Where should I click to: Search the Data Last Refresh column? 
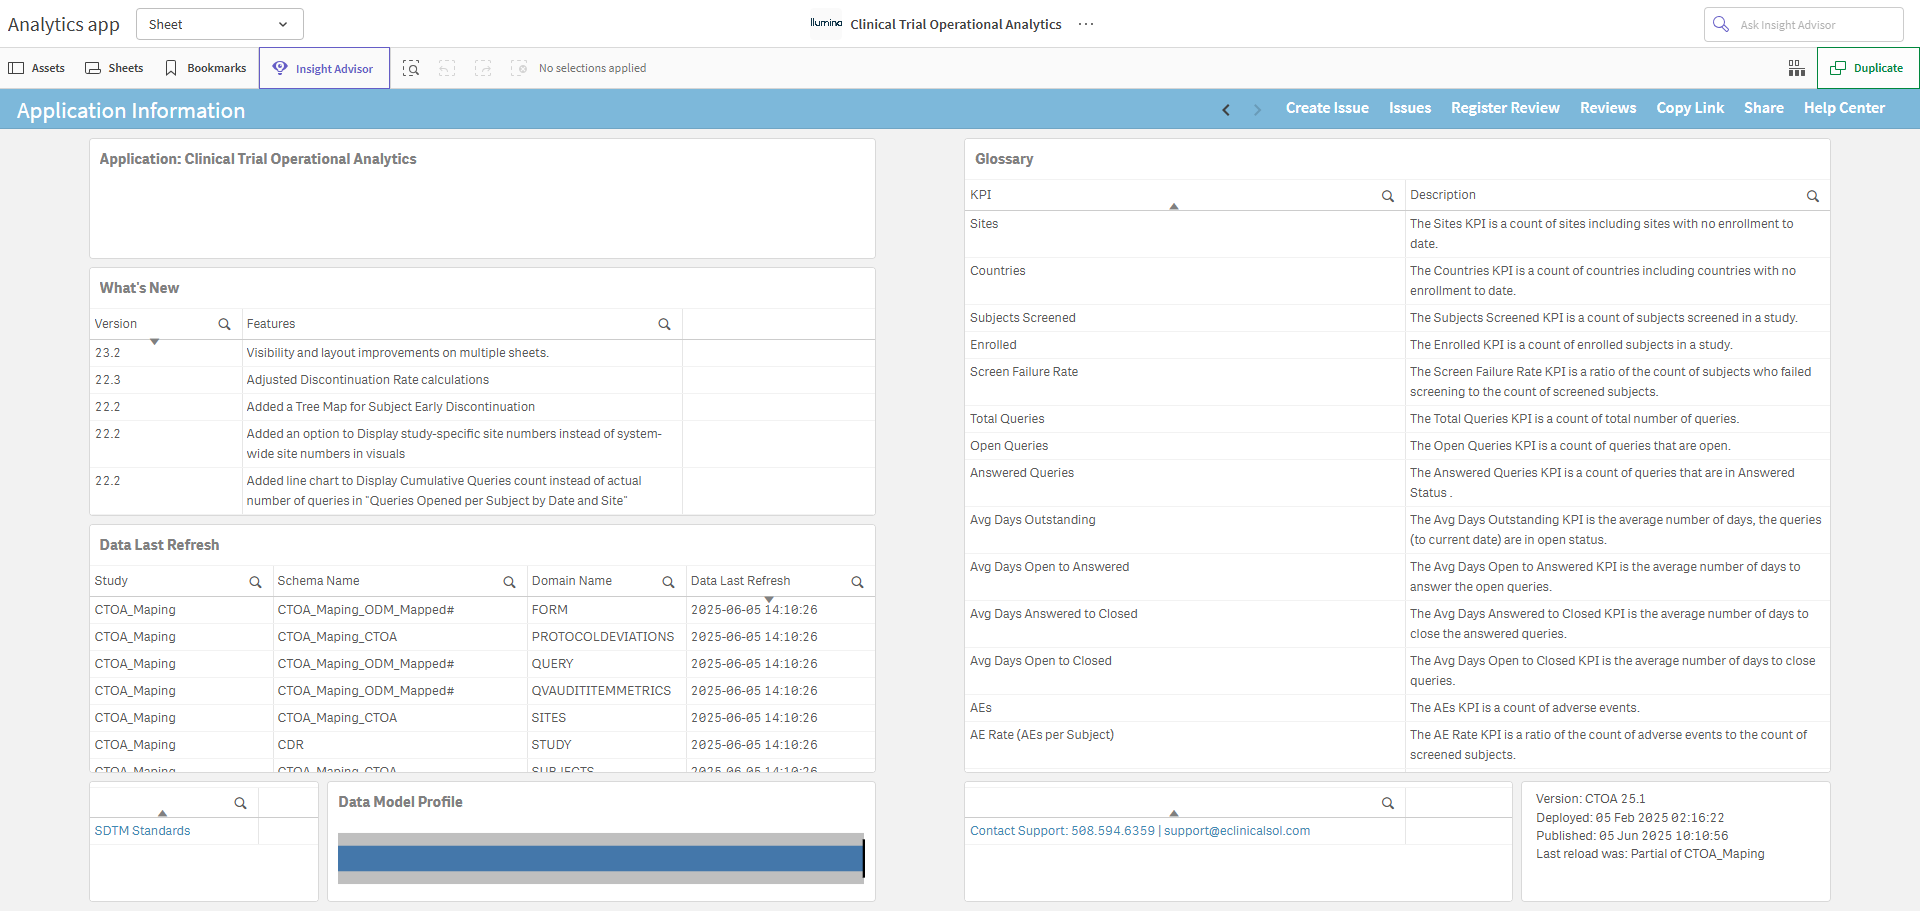tap(857, 582)
